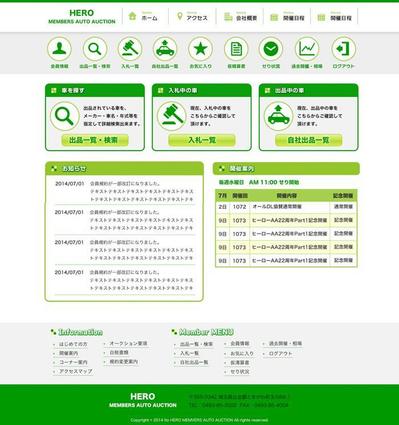
Task: Click the ログアウト exit-door icon
Action: [x=344, y=49]
